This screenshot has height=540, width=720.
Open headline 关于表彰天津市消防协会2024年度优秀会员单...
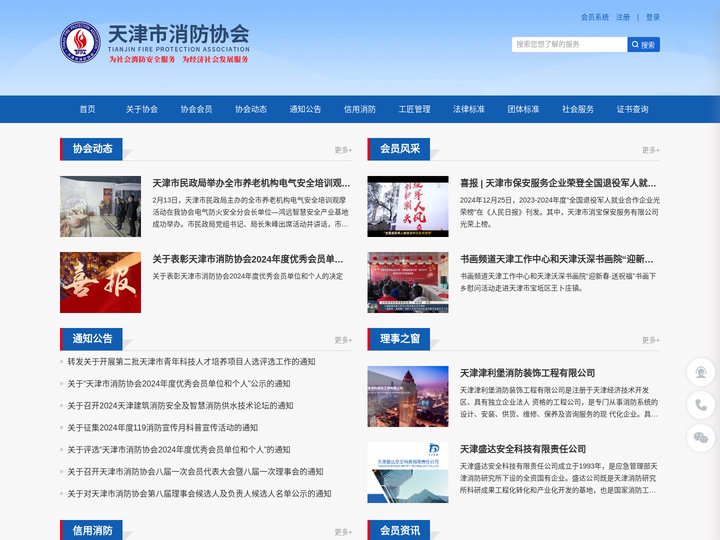pos(248,259)
